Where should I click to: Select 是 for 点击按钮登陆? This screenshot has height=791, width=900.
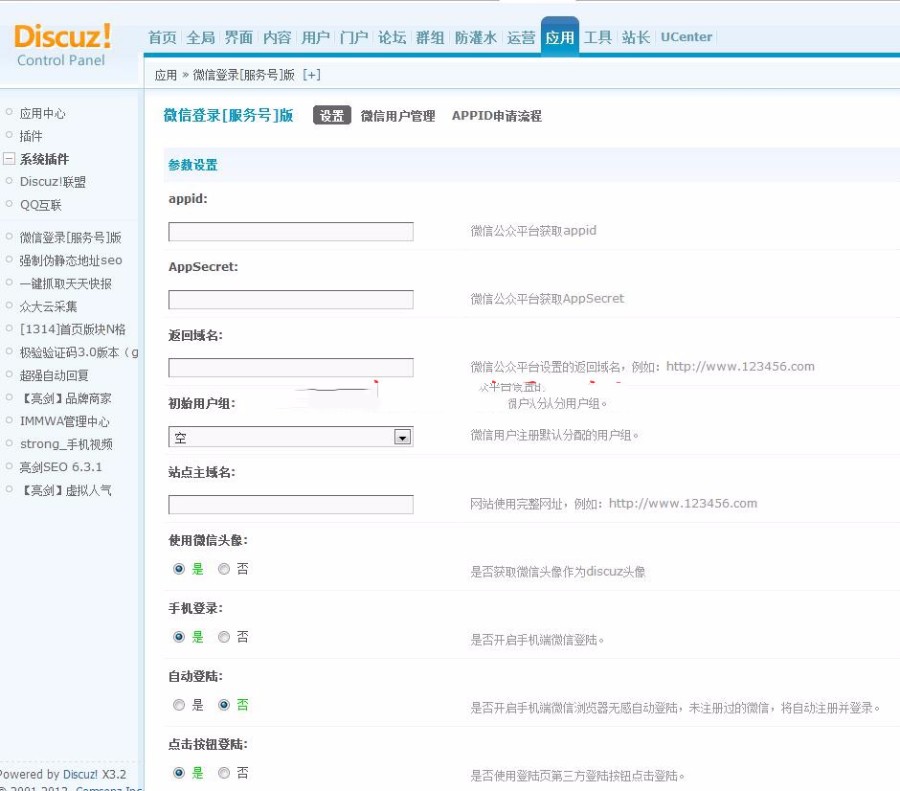point(179,773)
